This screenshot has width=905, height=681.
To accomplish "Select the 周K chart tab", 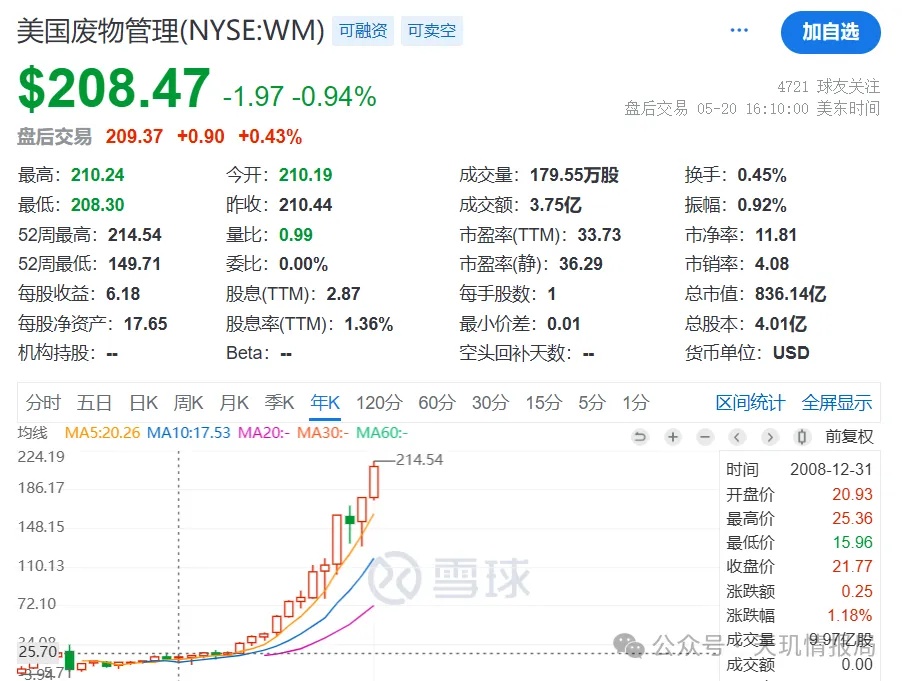I will point(188,402).
